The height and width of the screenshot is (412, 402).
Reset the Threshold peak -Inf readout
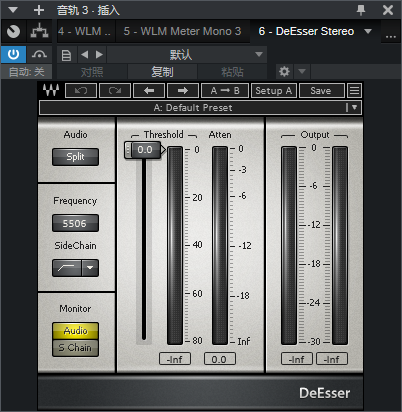point(175,359)
